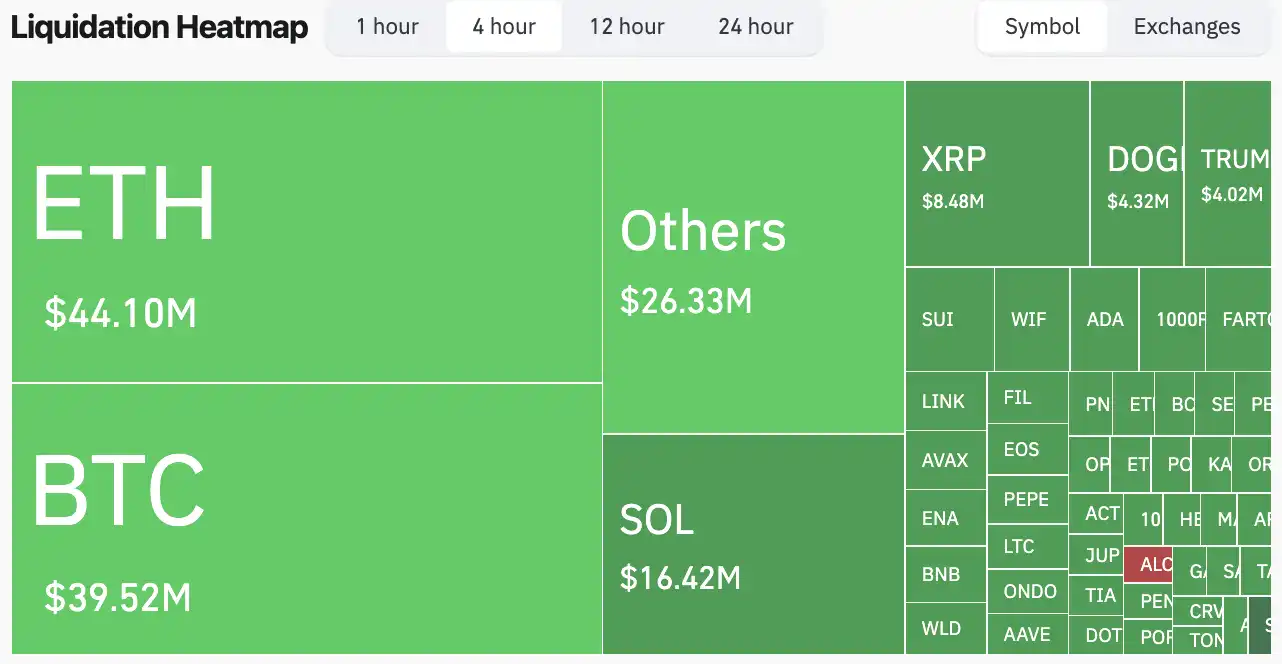Click the SOL $16.42M tile
Image resolution: width=1282 pixels, height=664 pixels.
753,544
